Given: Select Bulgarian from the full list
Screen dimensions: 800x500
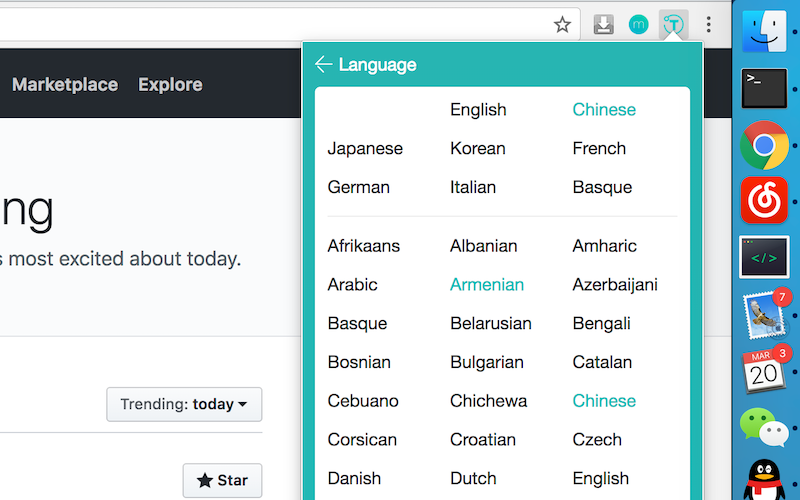Looking at the screenshot, I should tap(487, 363).
